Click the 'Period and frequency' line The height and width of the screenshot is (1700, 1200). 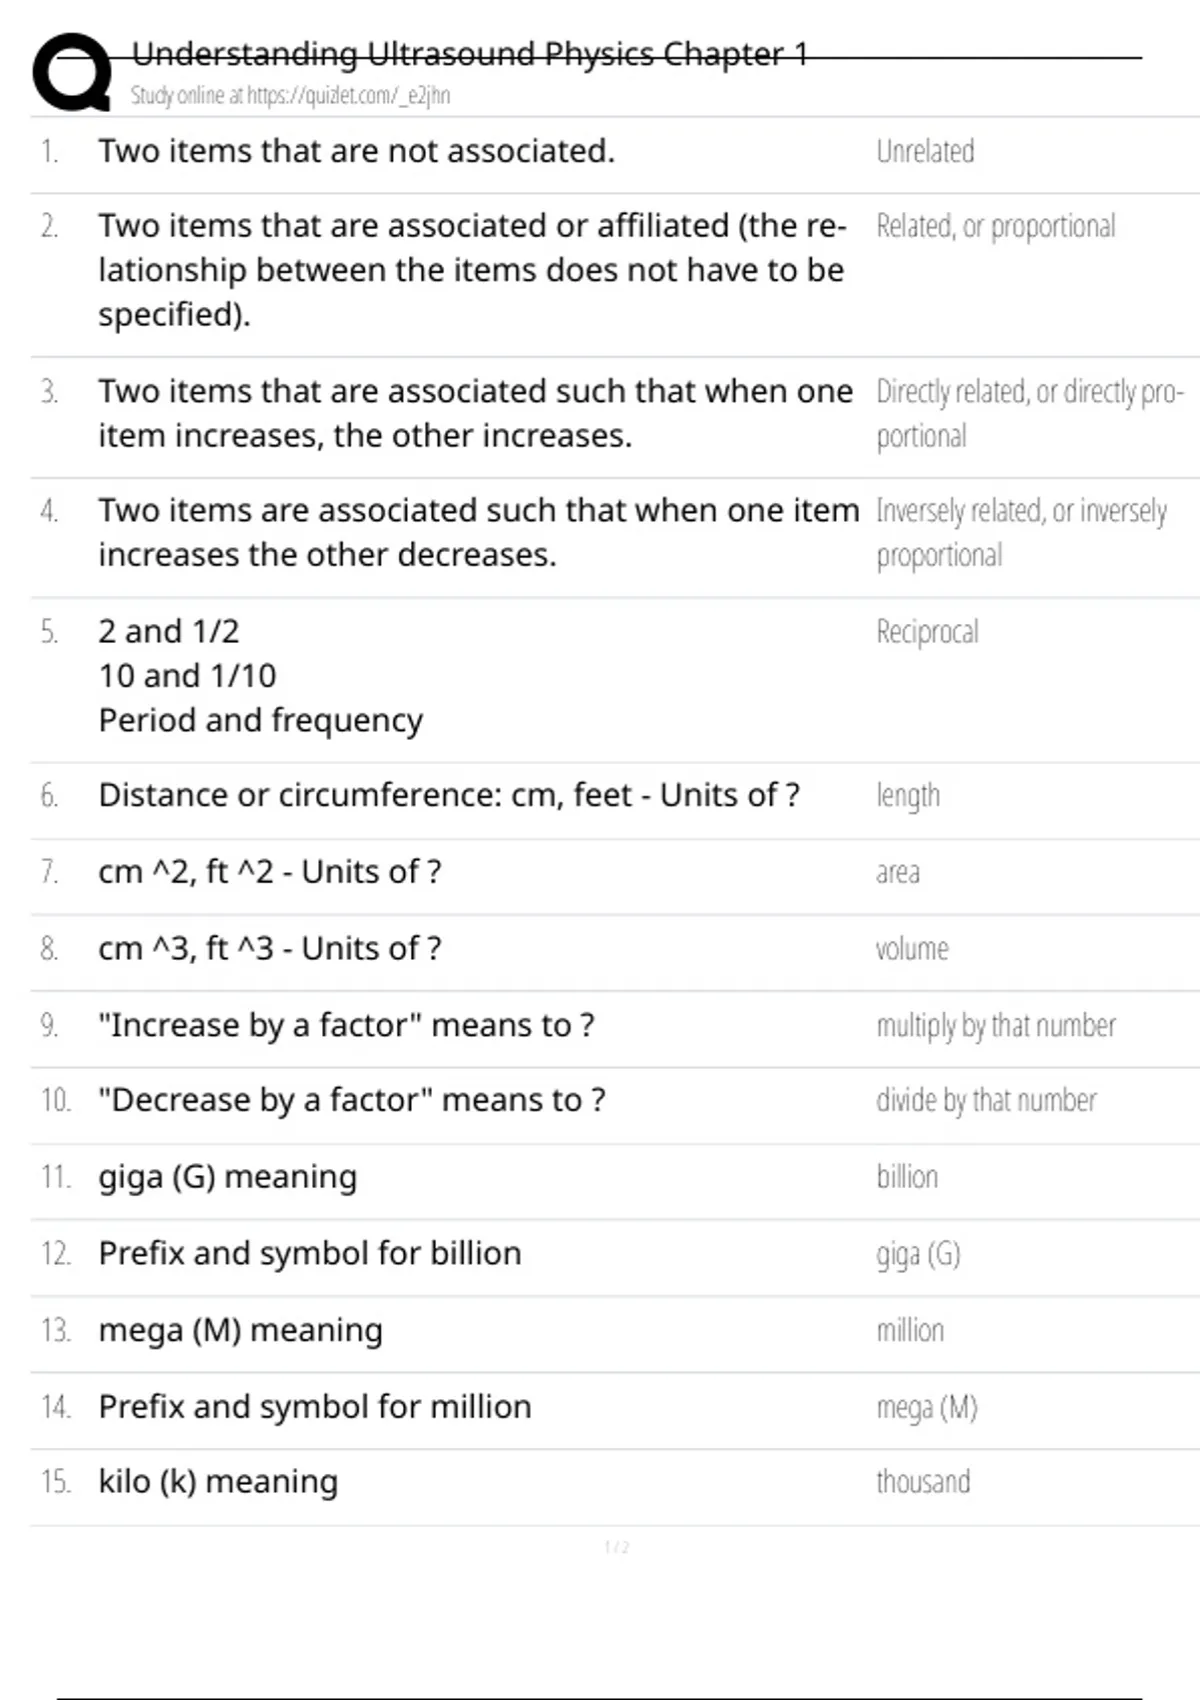coord(260,720)
